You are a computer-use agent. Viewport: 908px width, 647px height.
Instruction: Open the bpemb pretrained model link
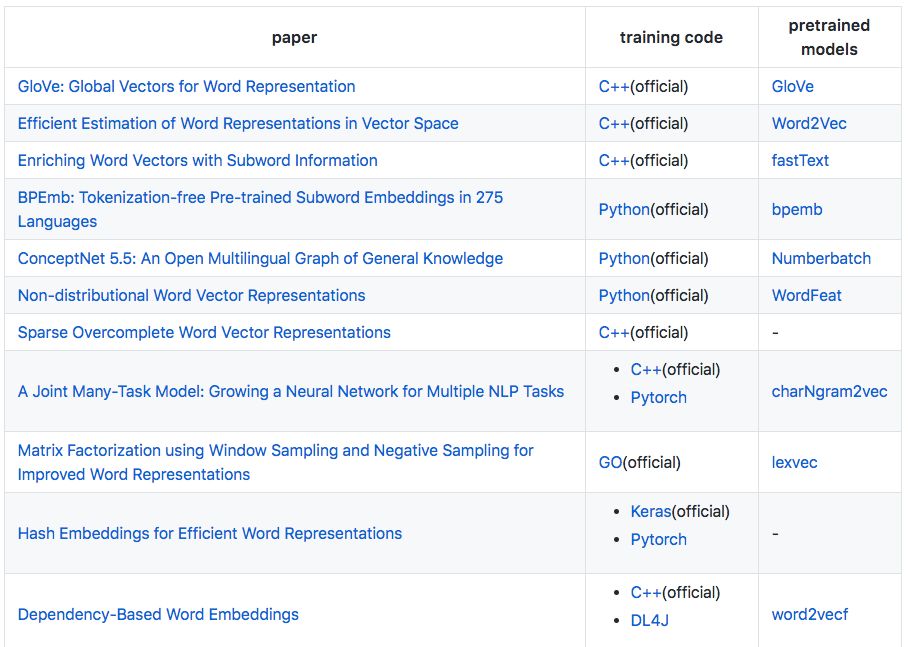tap(797, 209)
